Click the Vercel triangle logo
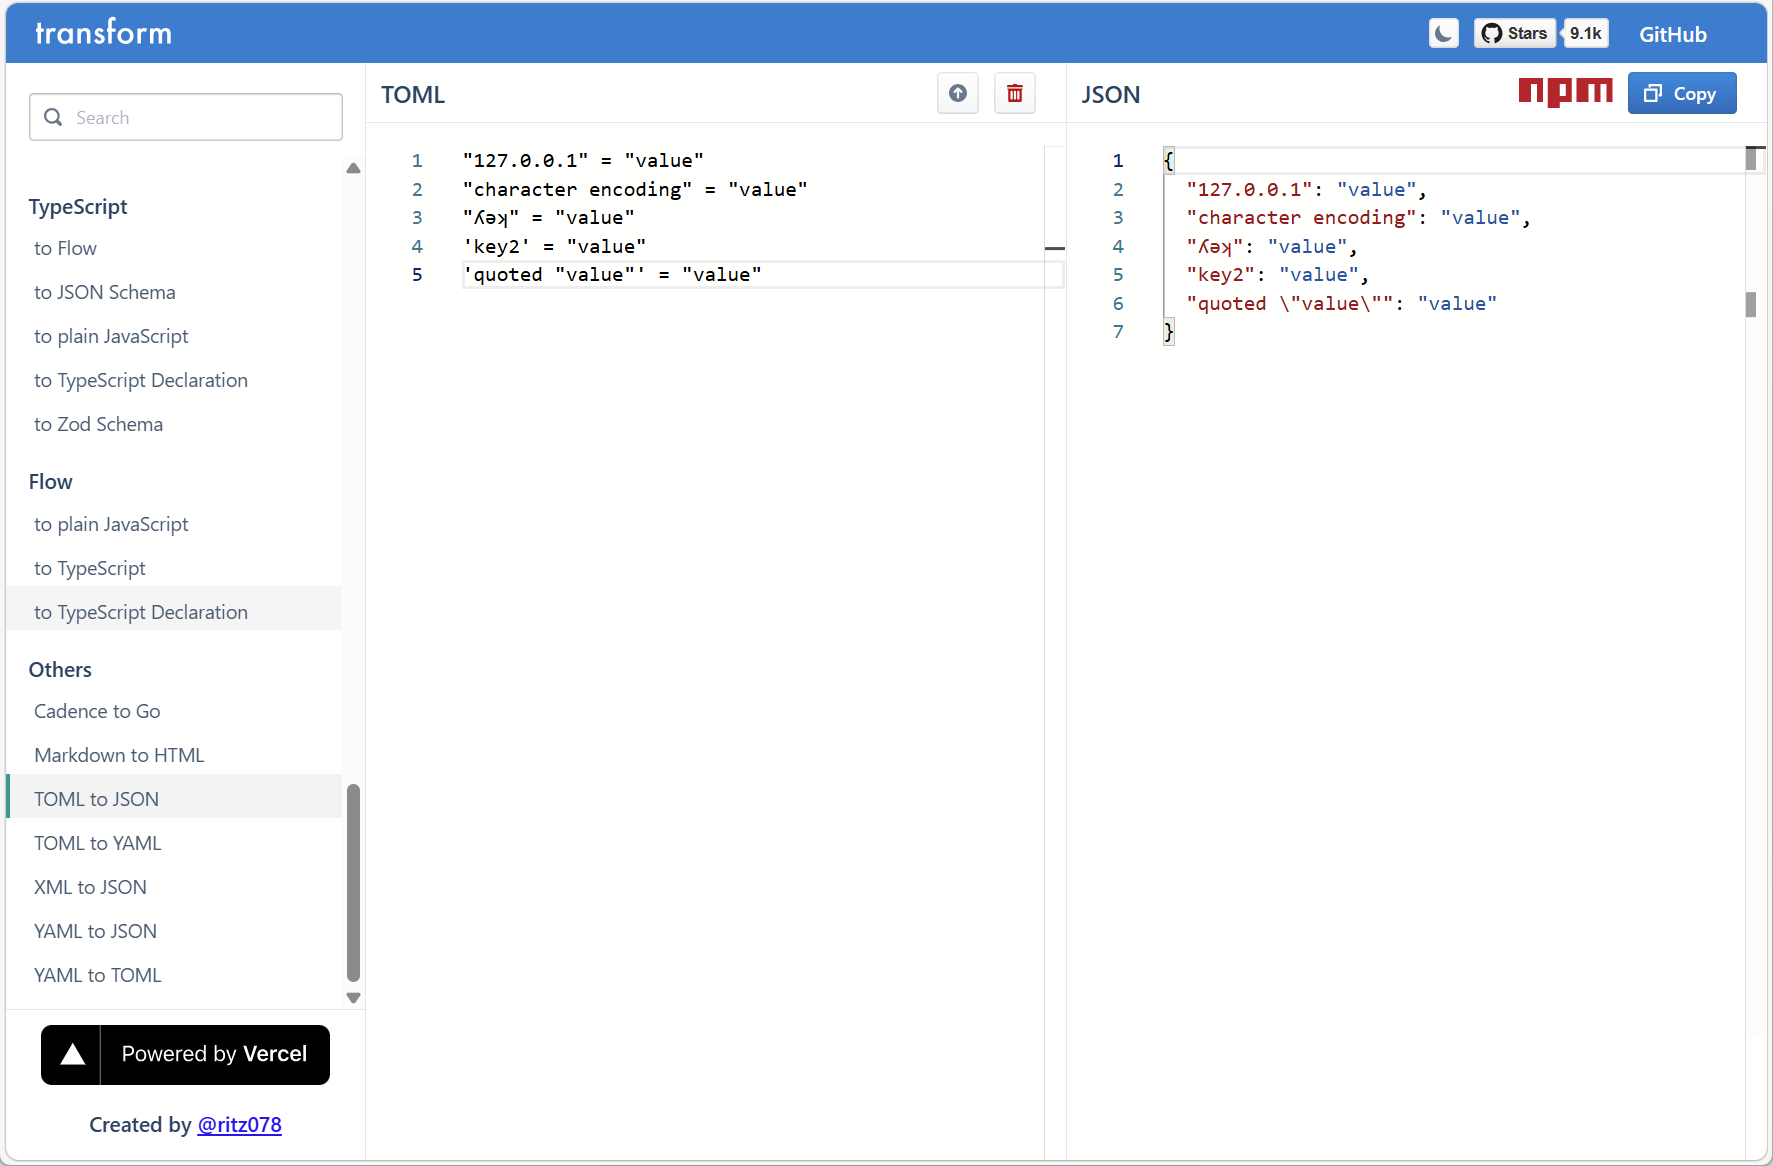Image resolution: width=1773 pixels, height=1166 pixels. (x=72, y=1055)
